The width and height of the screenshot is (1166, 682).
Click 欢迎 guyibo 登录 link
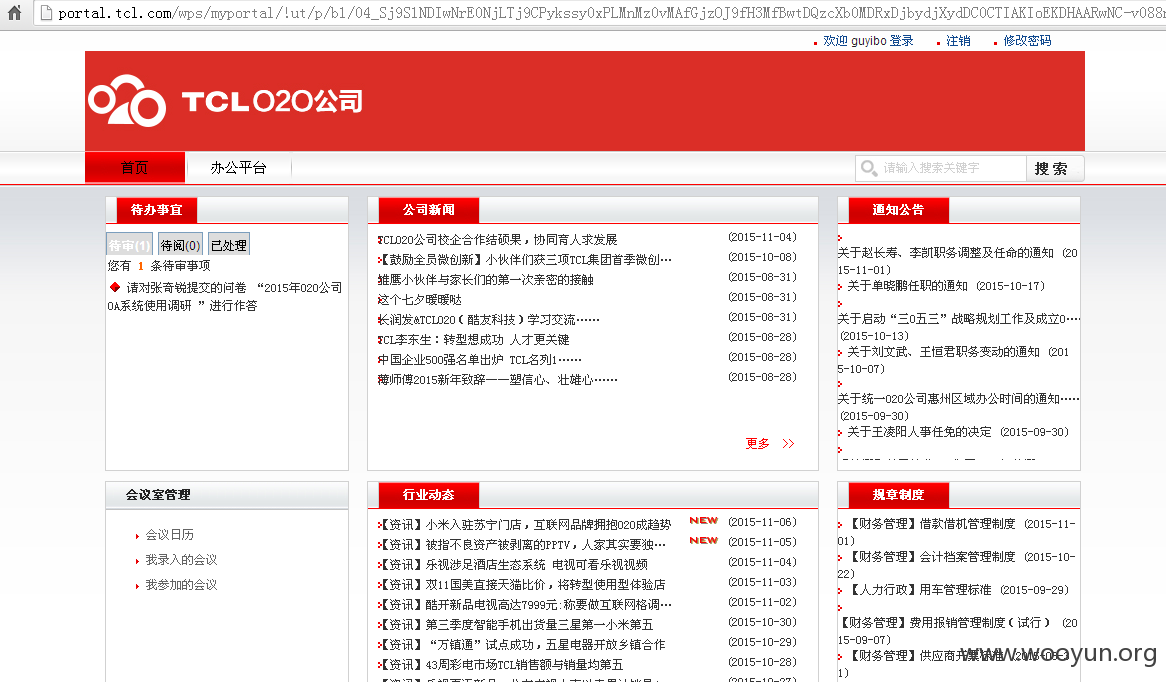(x=868, y=41)
